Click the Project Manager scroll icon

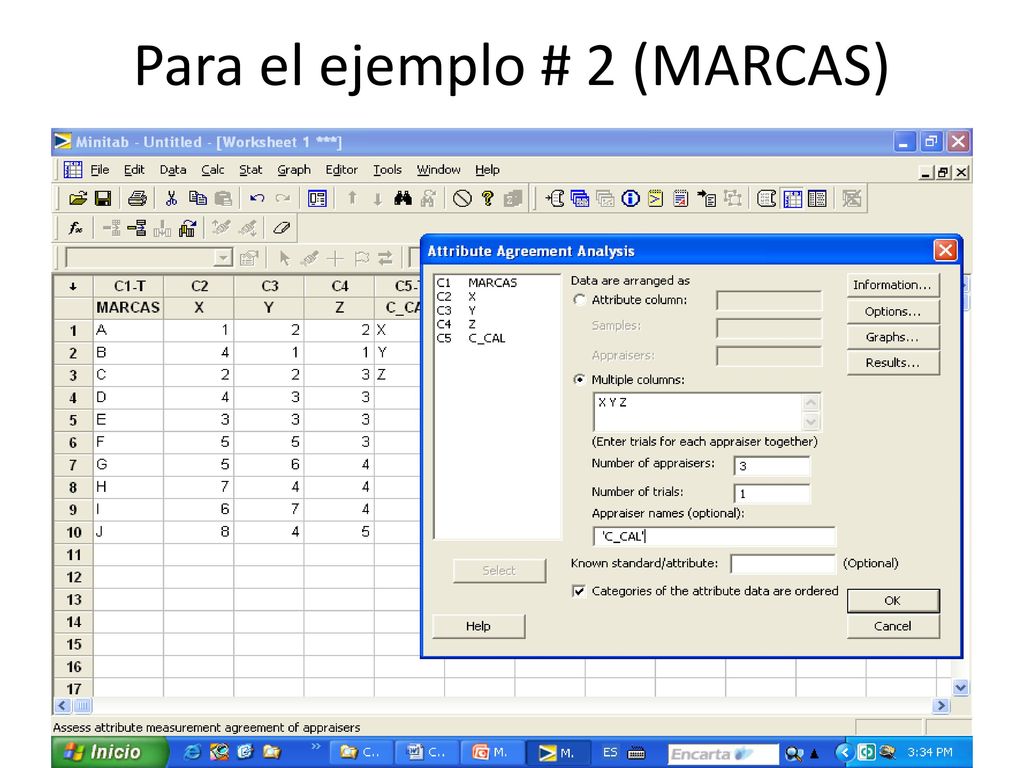pyautogui.click(x=767, y=198)
